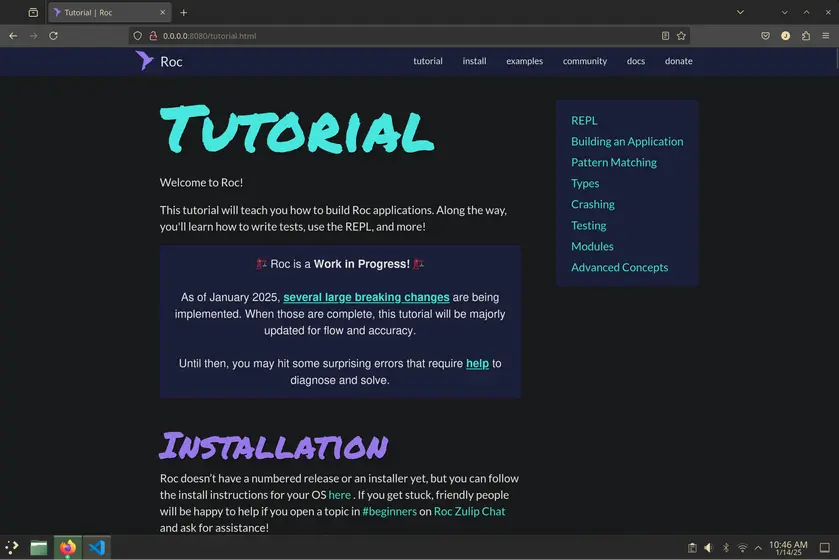839x560 pixels.
Task: Open the Firefox hamburger menu
Action: pos(826,36)
